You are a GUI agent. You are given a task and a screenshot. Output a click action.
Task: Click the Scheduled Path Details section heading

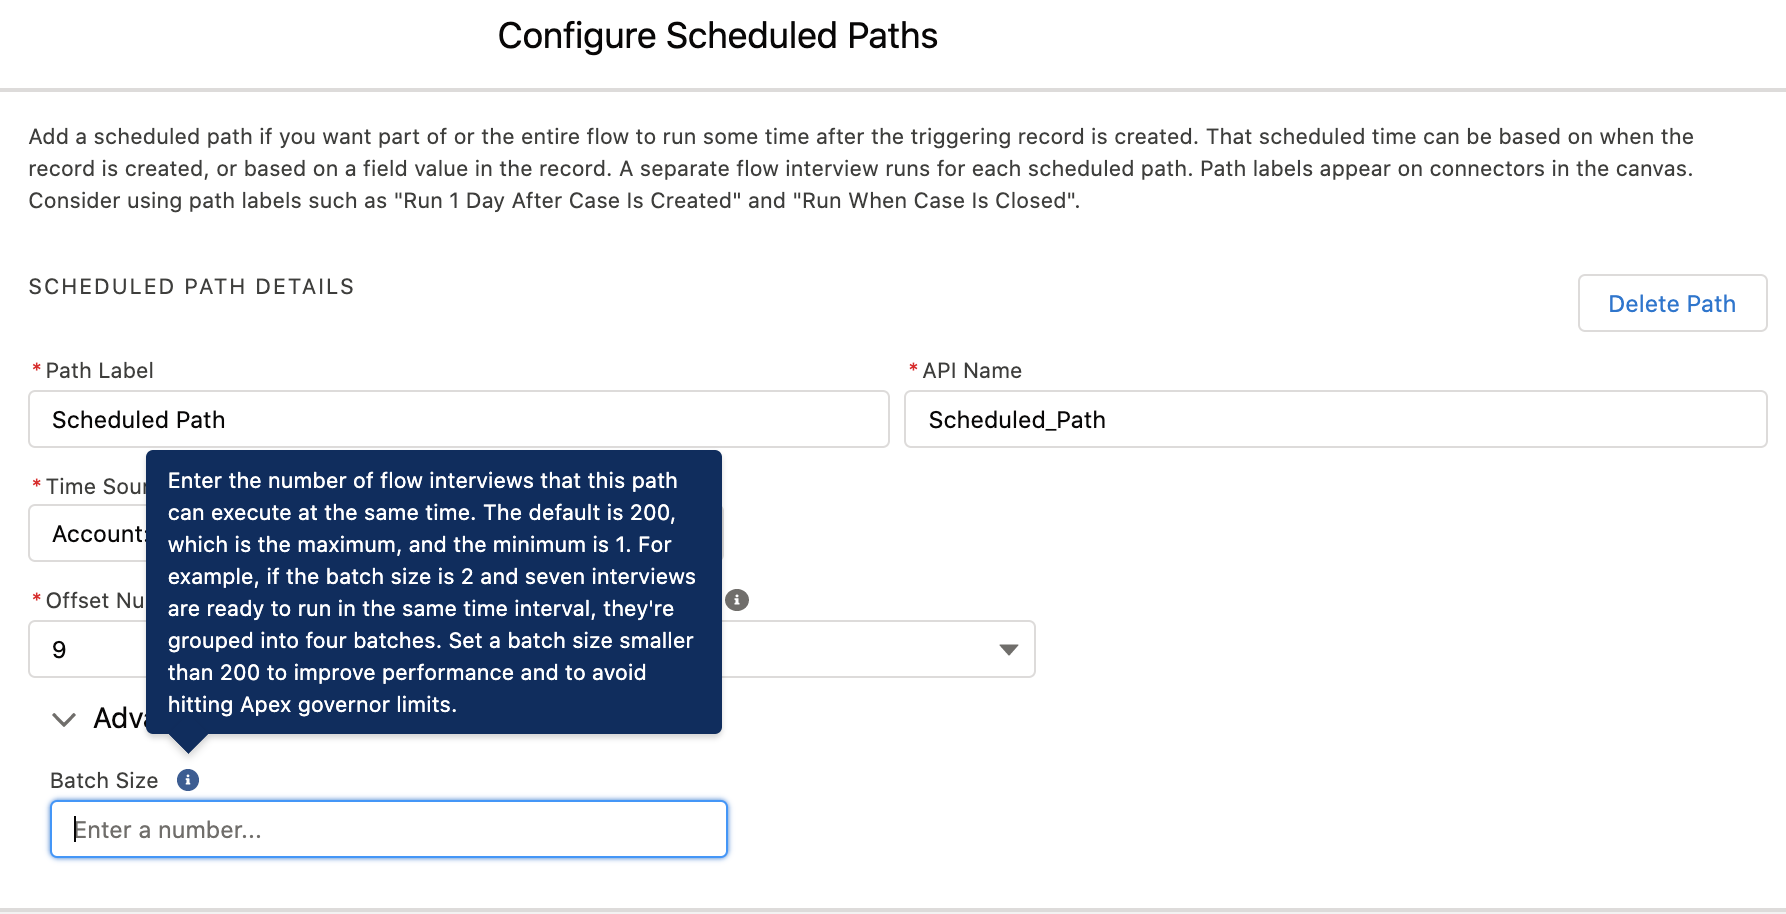point(191,287)
